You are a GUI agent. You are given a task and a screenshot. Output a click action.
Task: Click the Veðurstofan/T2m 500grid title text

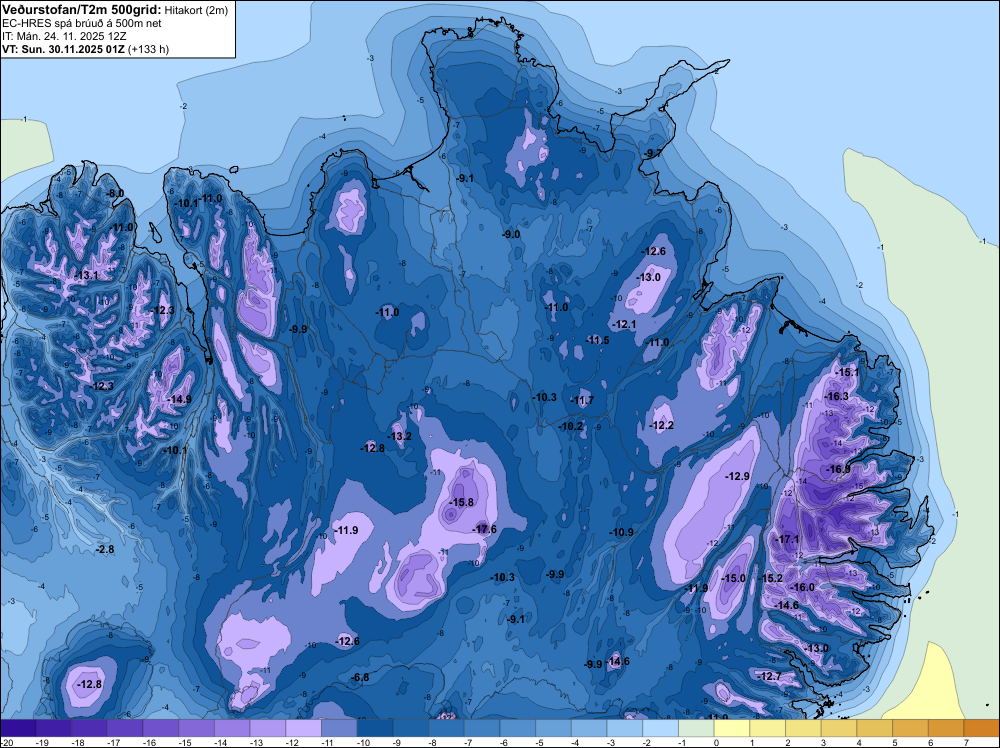coord(82,10)
